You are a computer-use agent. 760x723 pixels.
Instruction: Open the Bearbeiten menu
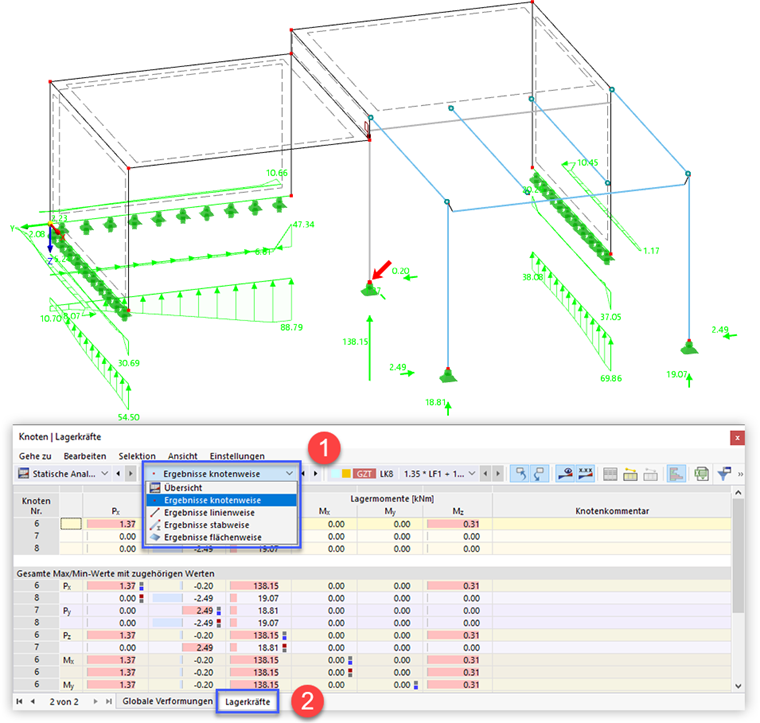point(85,456)
